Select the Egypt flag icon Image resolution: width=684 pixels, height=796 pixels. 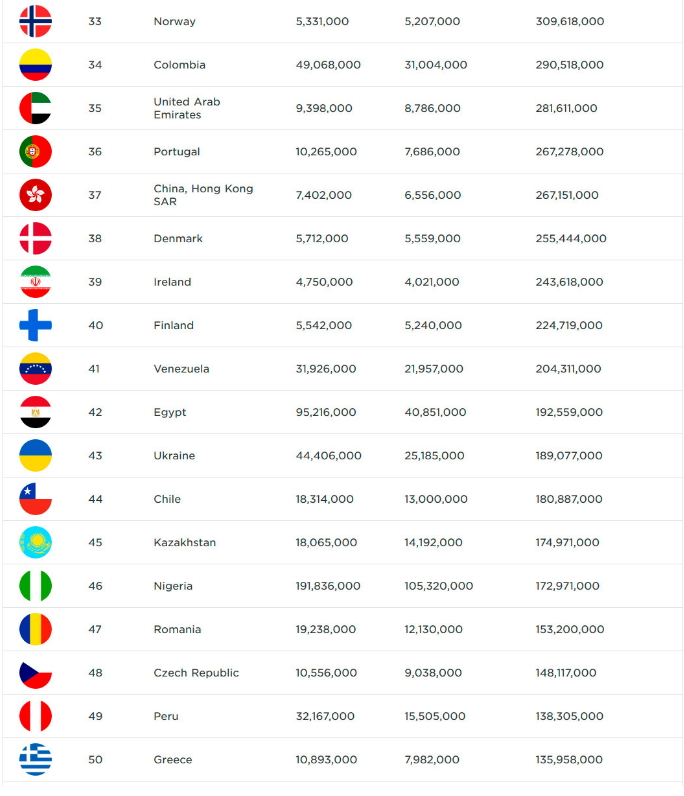point(36,412)
